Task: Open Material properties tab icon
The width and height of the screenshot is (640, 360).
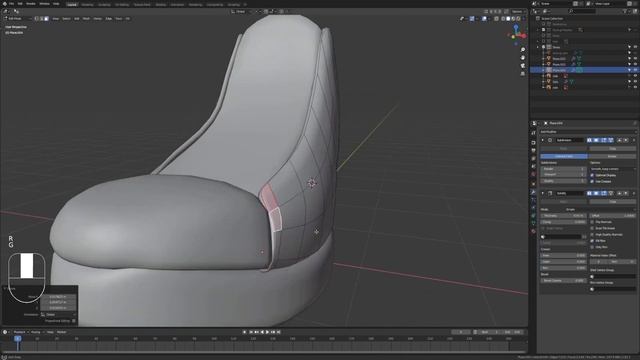Action: [x=533, y=231]
